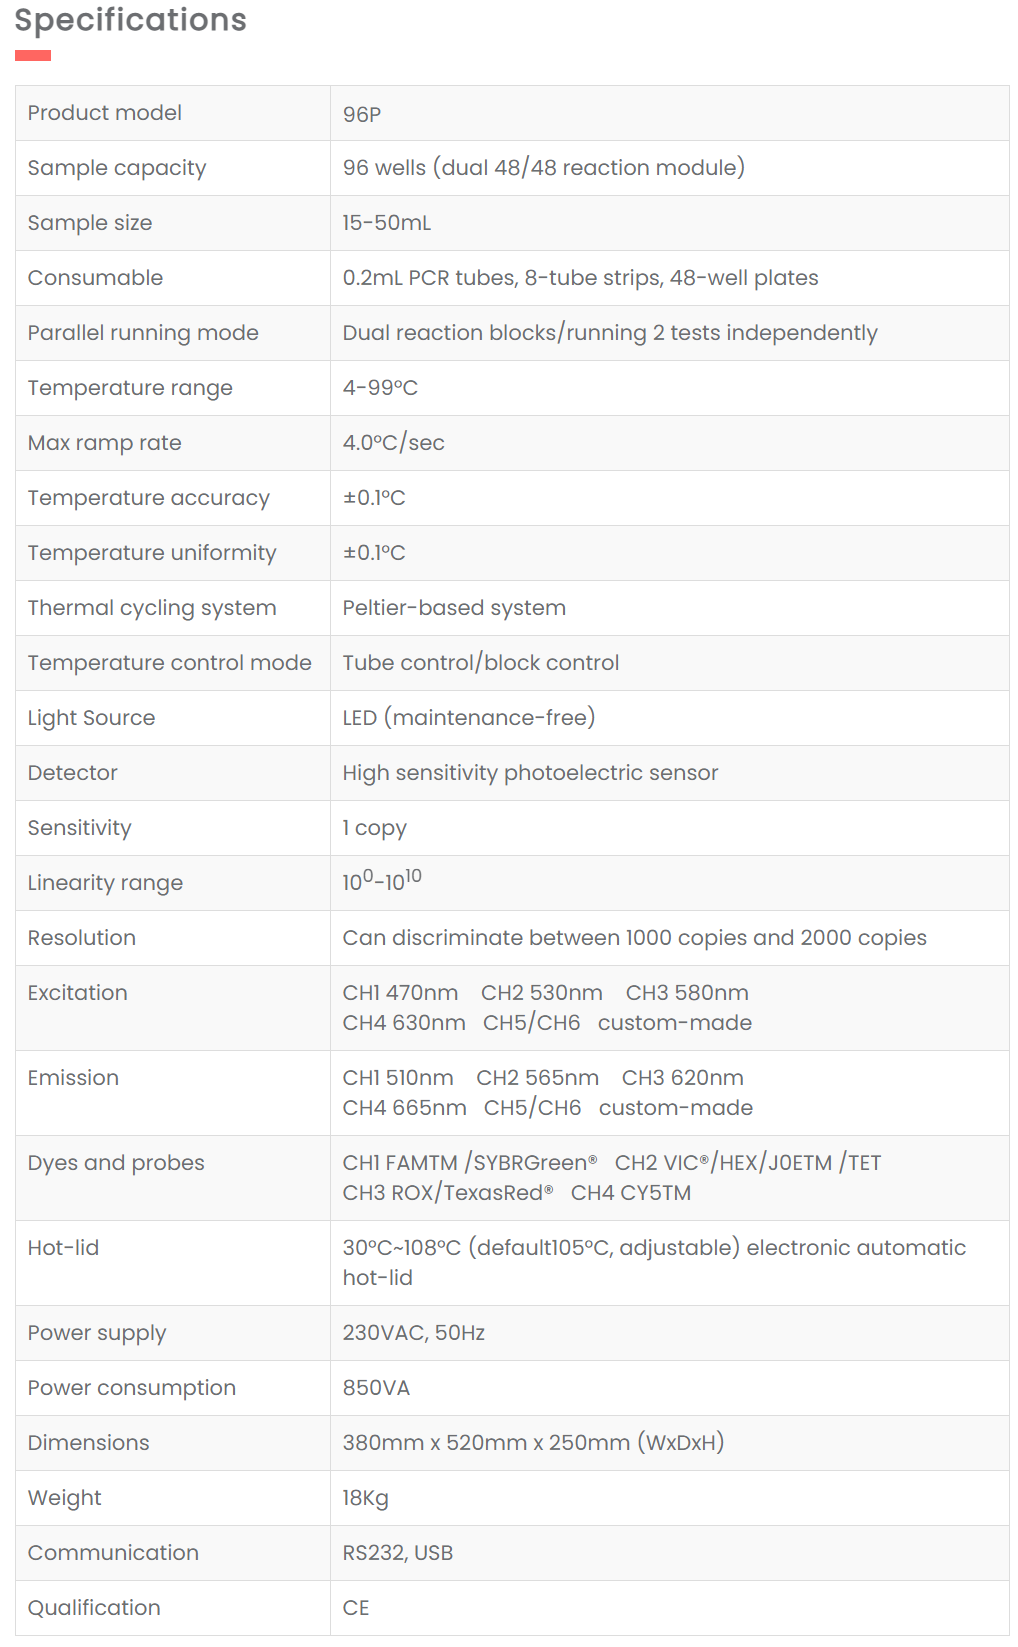Click the High sensitivity photoelectric sensor value
The width and height of the screenshot is (1018, 1647).
(530, 773)
